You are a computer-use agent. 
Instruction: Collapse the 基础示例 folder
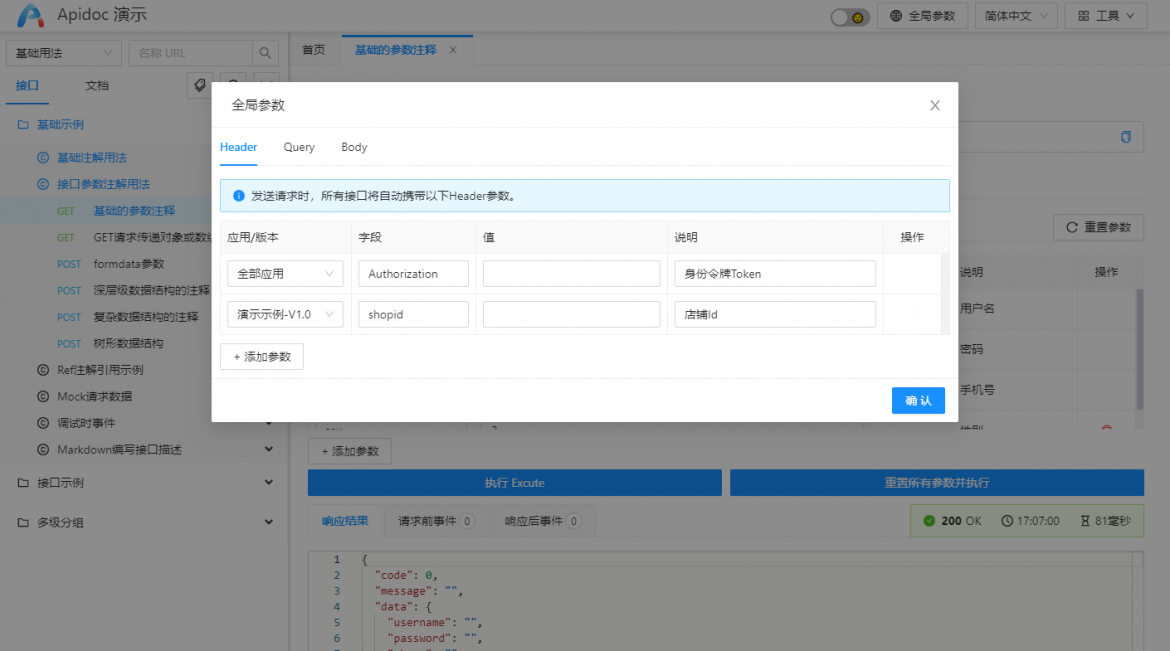pos(60,125)
